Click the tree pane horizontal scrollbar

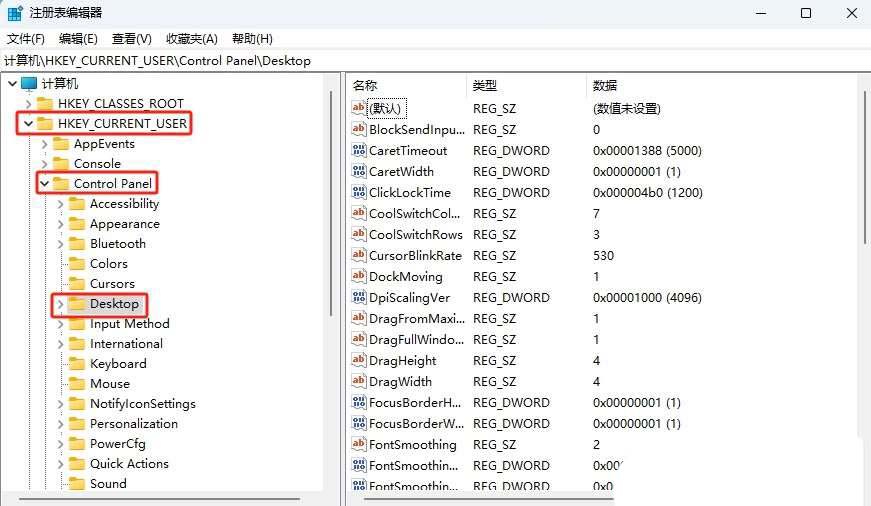(x=159, y=498)
